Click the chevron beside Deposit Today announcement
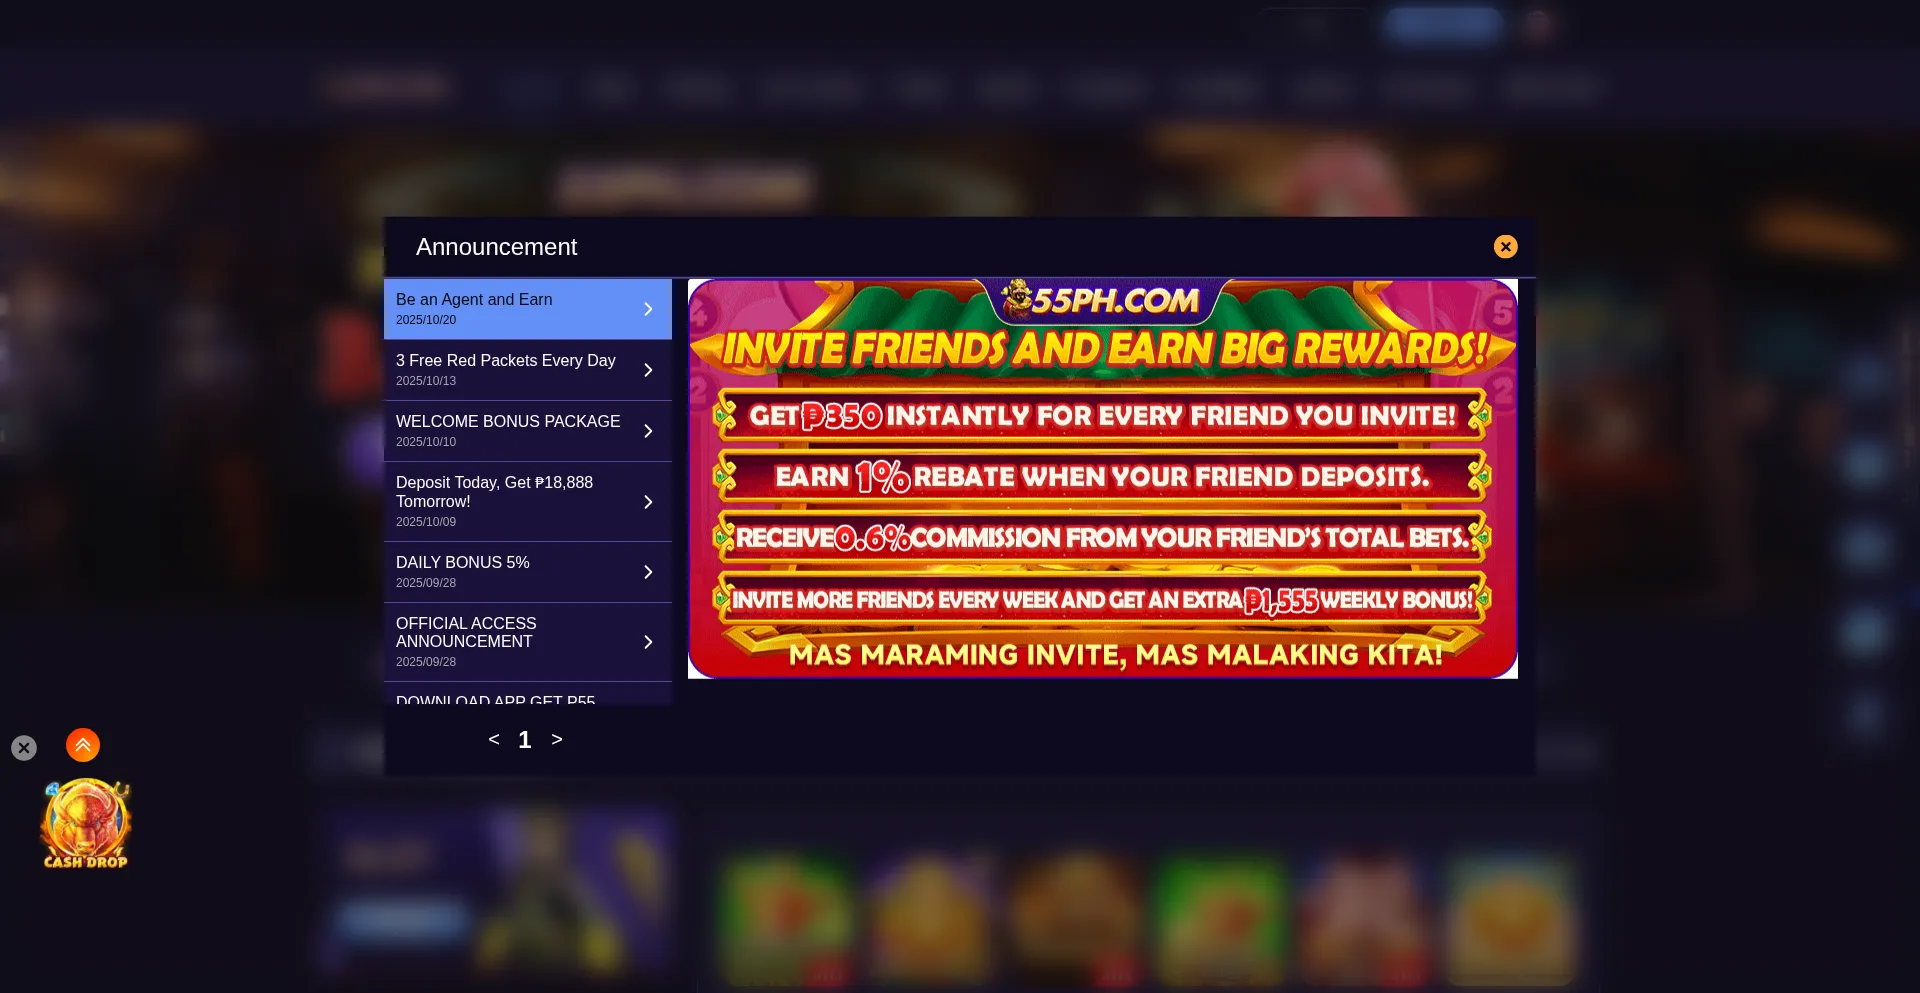 pos(648,502)
